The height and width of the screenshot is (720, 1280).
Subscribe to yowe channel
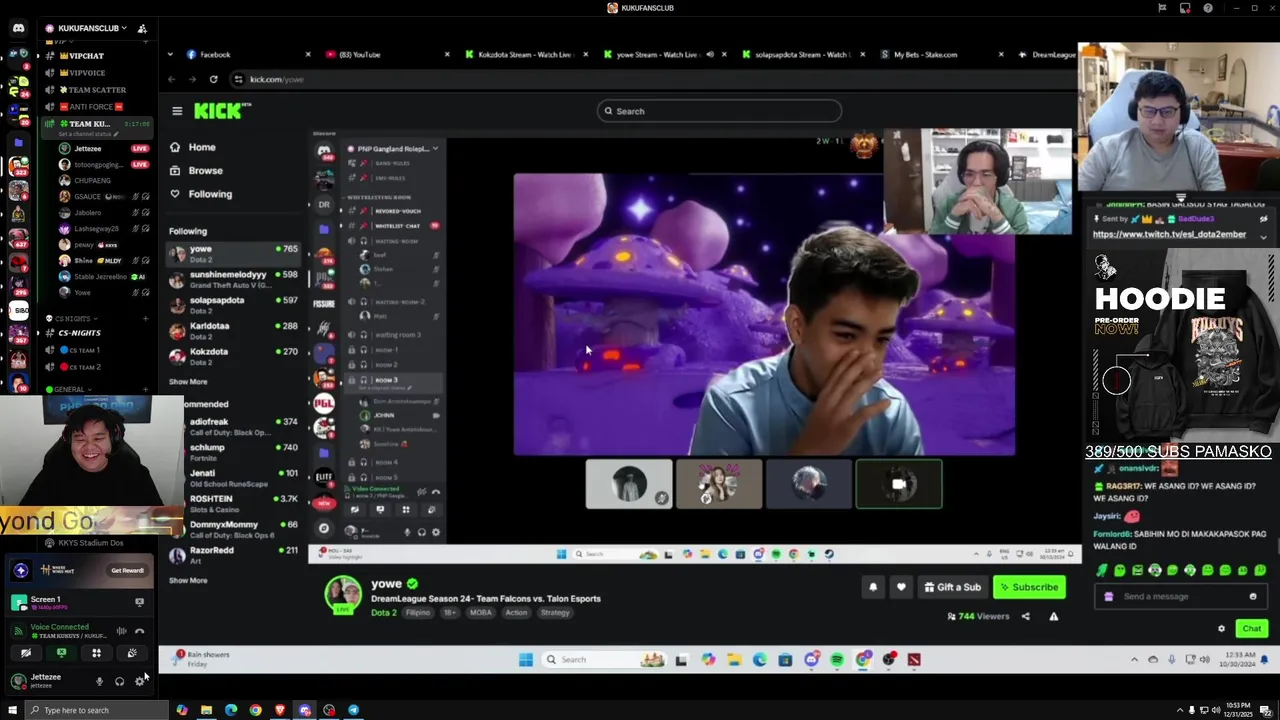coord(1029,587)
